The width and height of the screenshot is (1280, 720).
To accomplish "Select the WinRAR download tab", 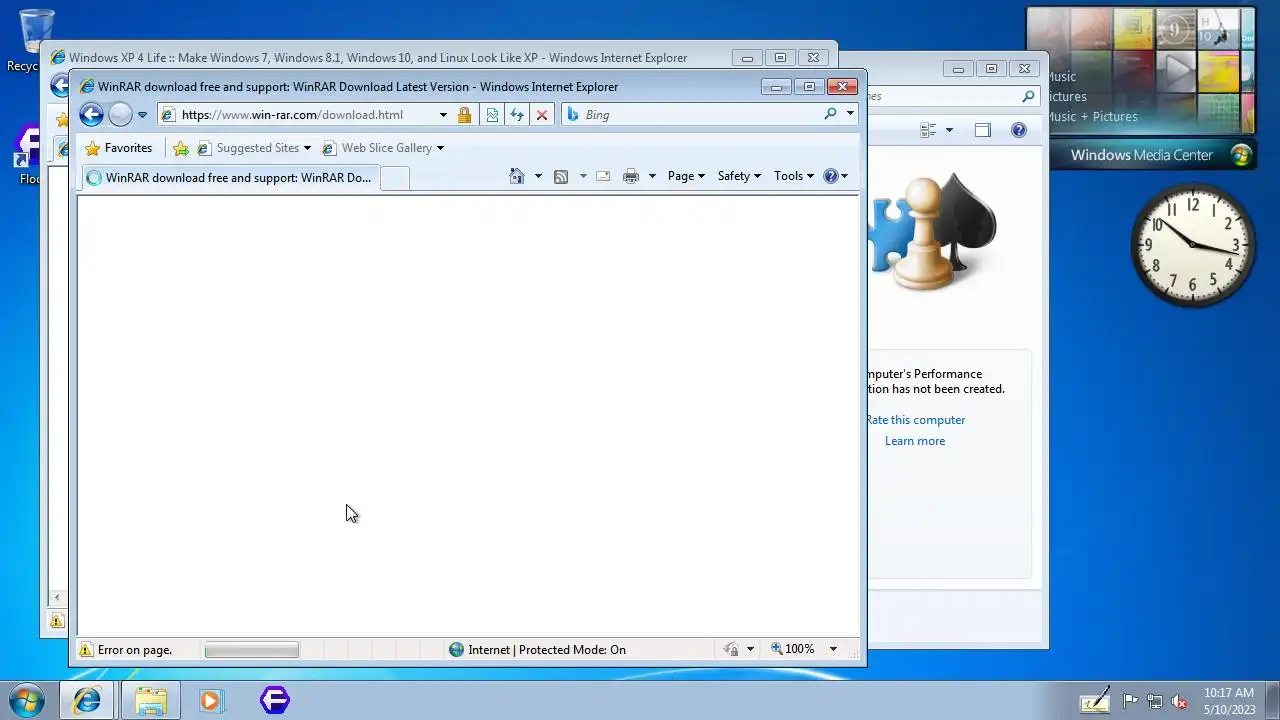I will tap(229, 178).
